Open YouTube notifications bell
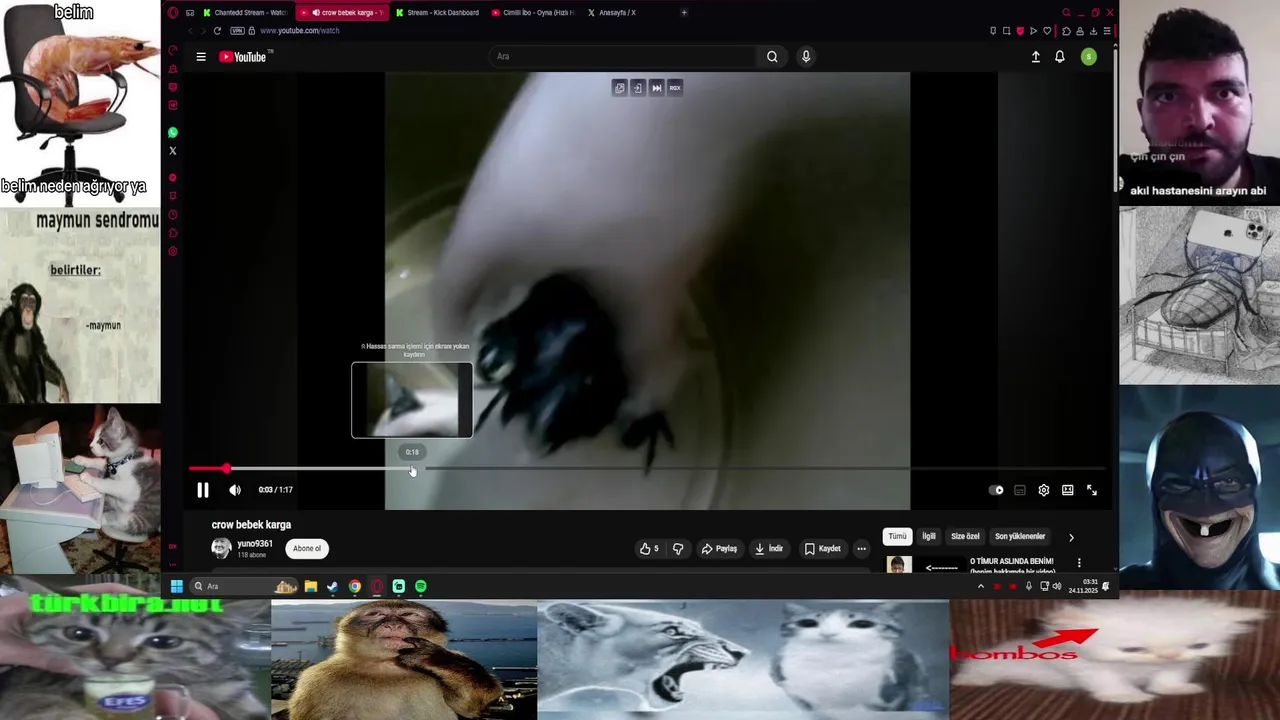Viewport: 1280px width, 720px height. (1060, 57)
